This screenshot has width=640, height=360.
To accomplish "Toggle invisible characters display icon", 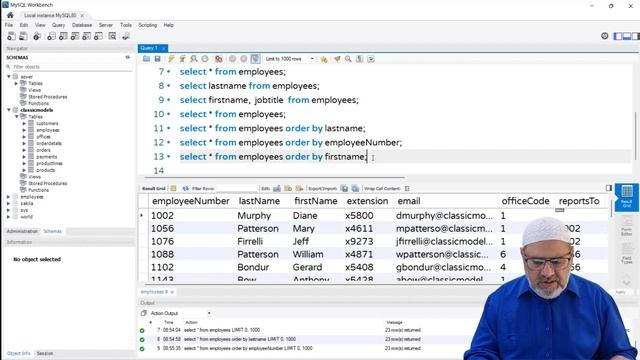I will (x=359, y=59).
